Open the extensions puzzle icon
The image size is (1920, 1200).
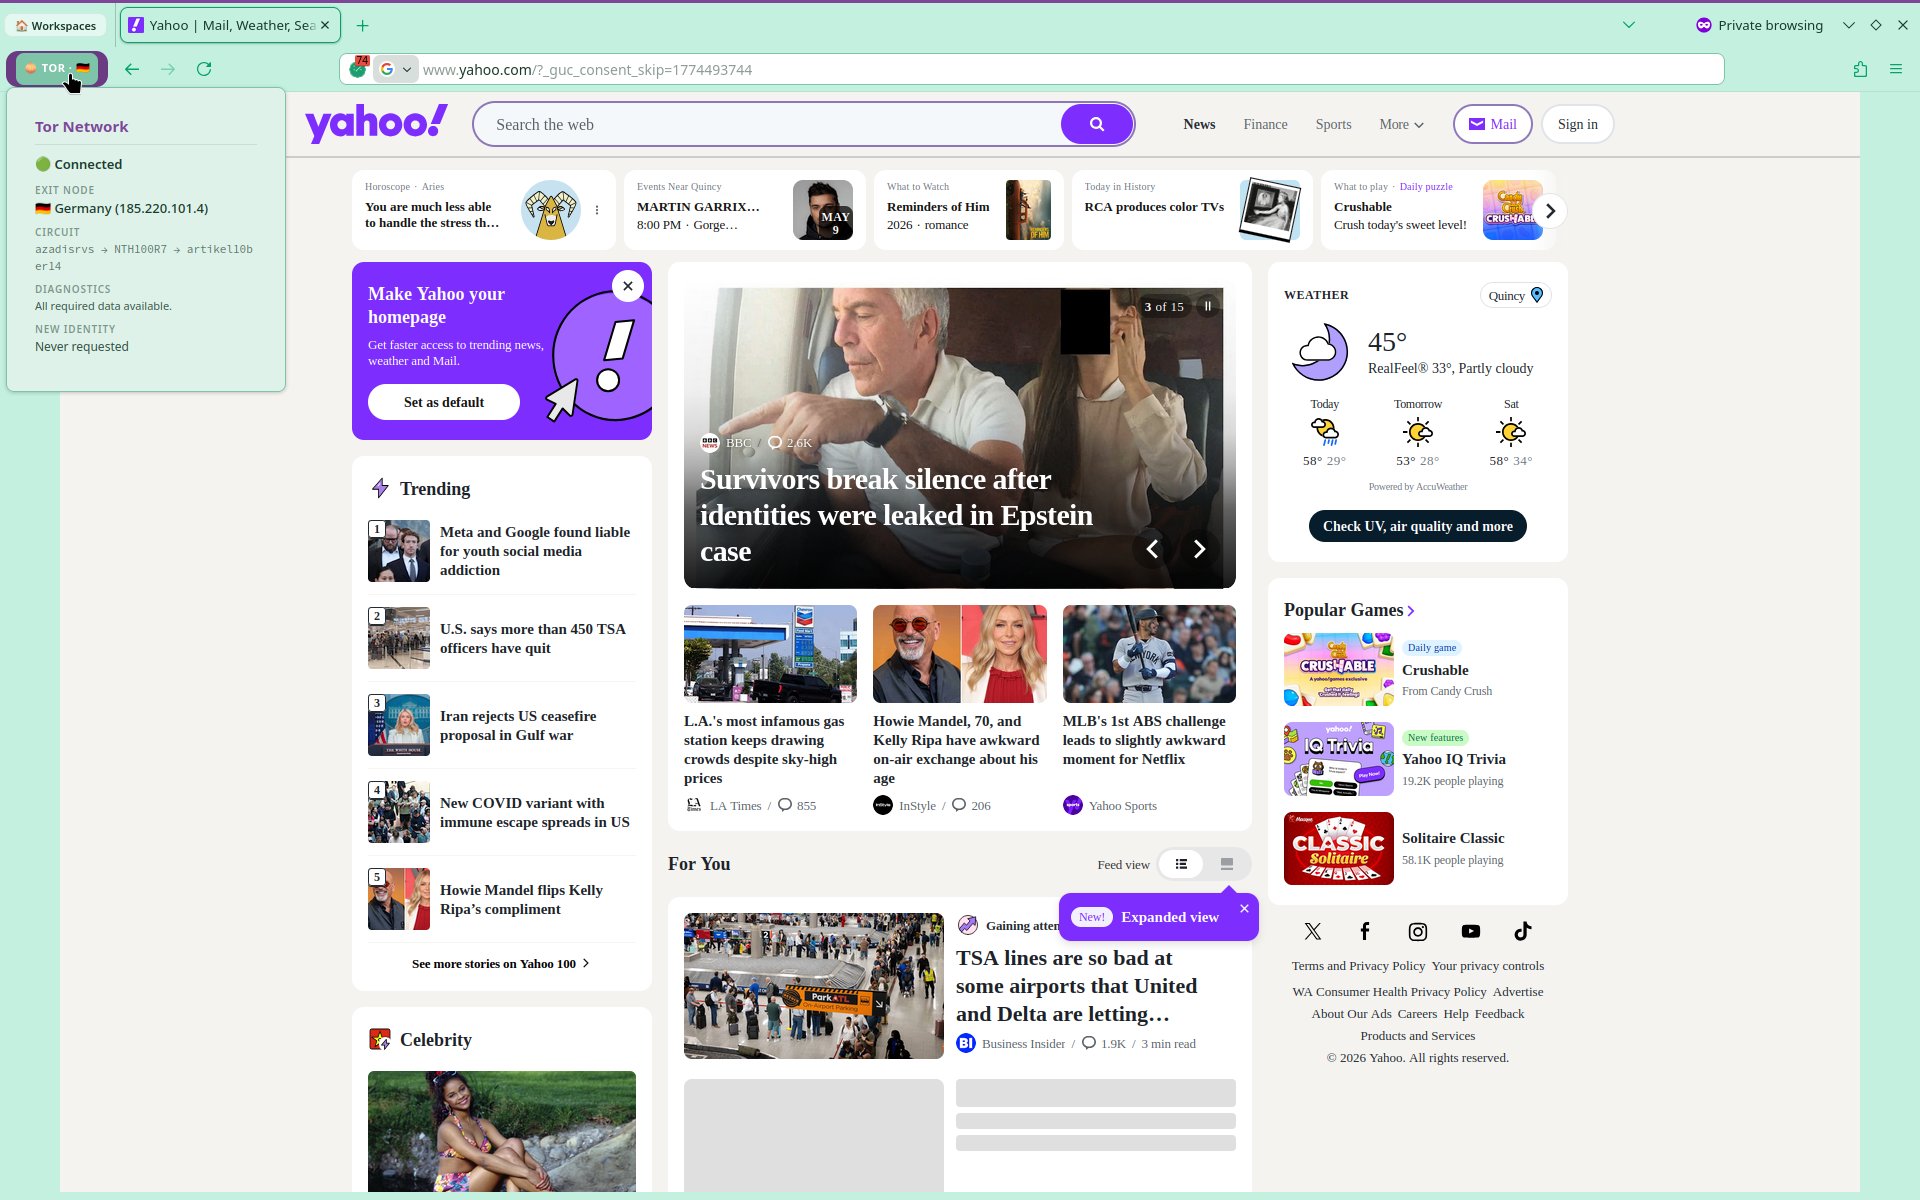tap(1859, 69)
